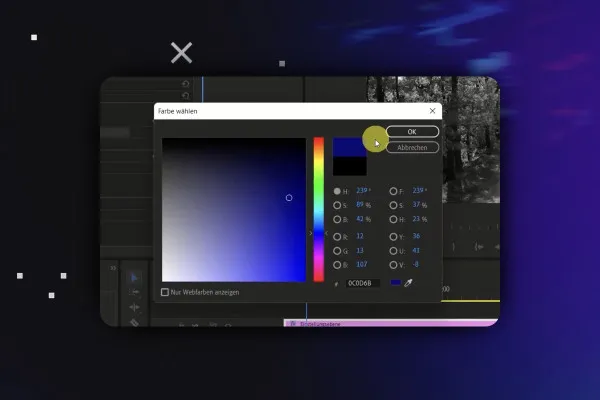Image resolution: width=600 pixels, height=400 pixels.
Task: Click the V value -8
Action: tap(416, 264)
